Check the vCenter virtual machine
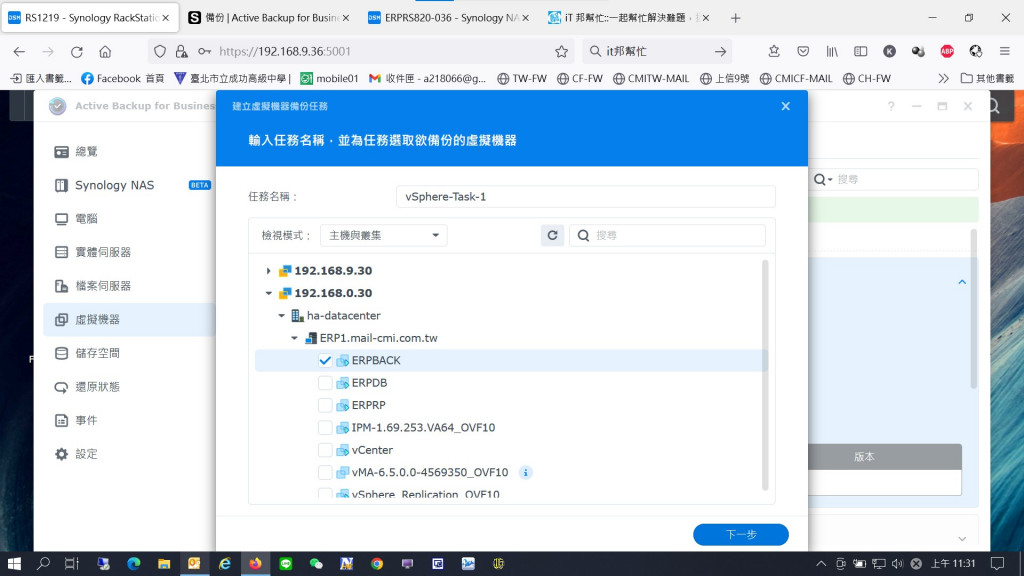The height and width of the screenshot is (576, 1024). [x=325, y=450]
